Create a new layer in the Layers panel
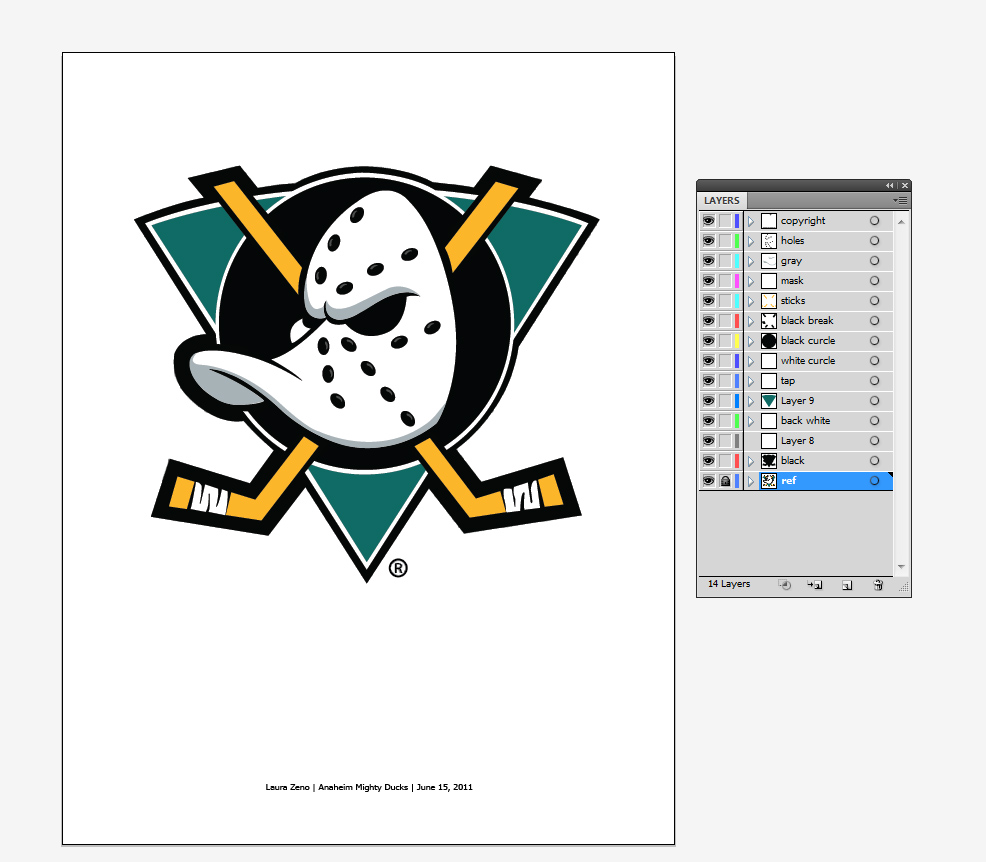Image resolution: width=986 pixels, height=862 pixels. pyautogui.click(x=846, y=584)
